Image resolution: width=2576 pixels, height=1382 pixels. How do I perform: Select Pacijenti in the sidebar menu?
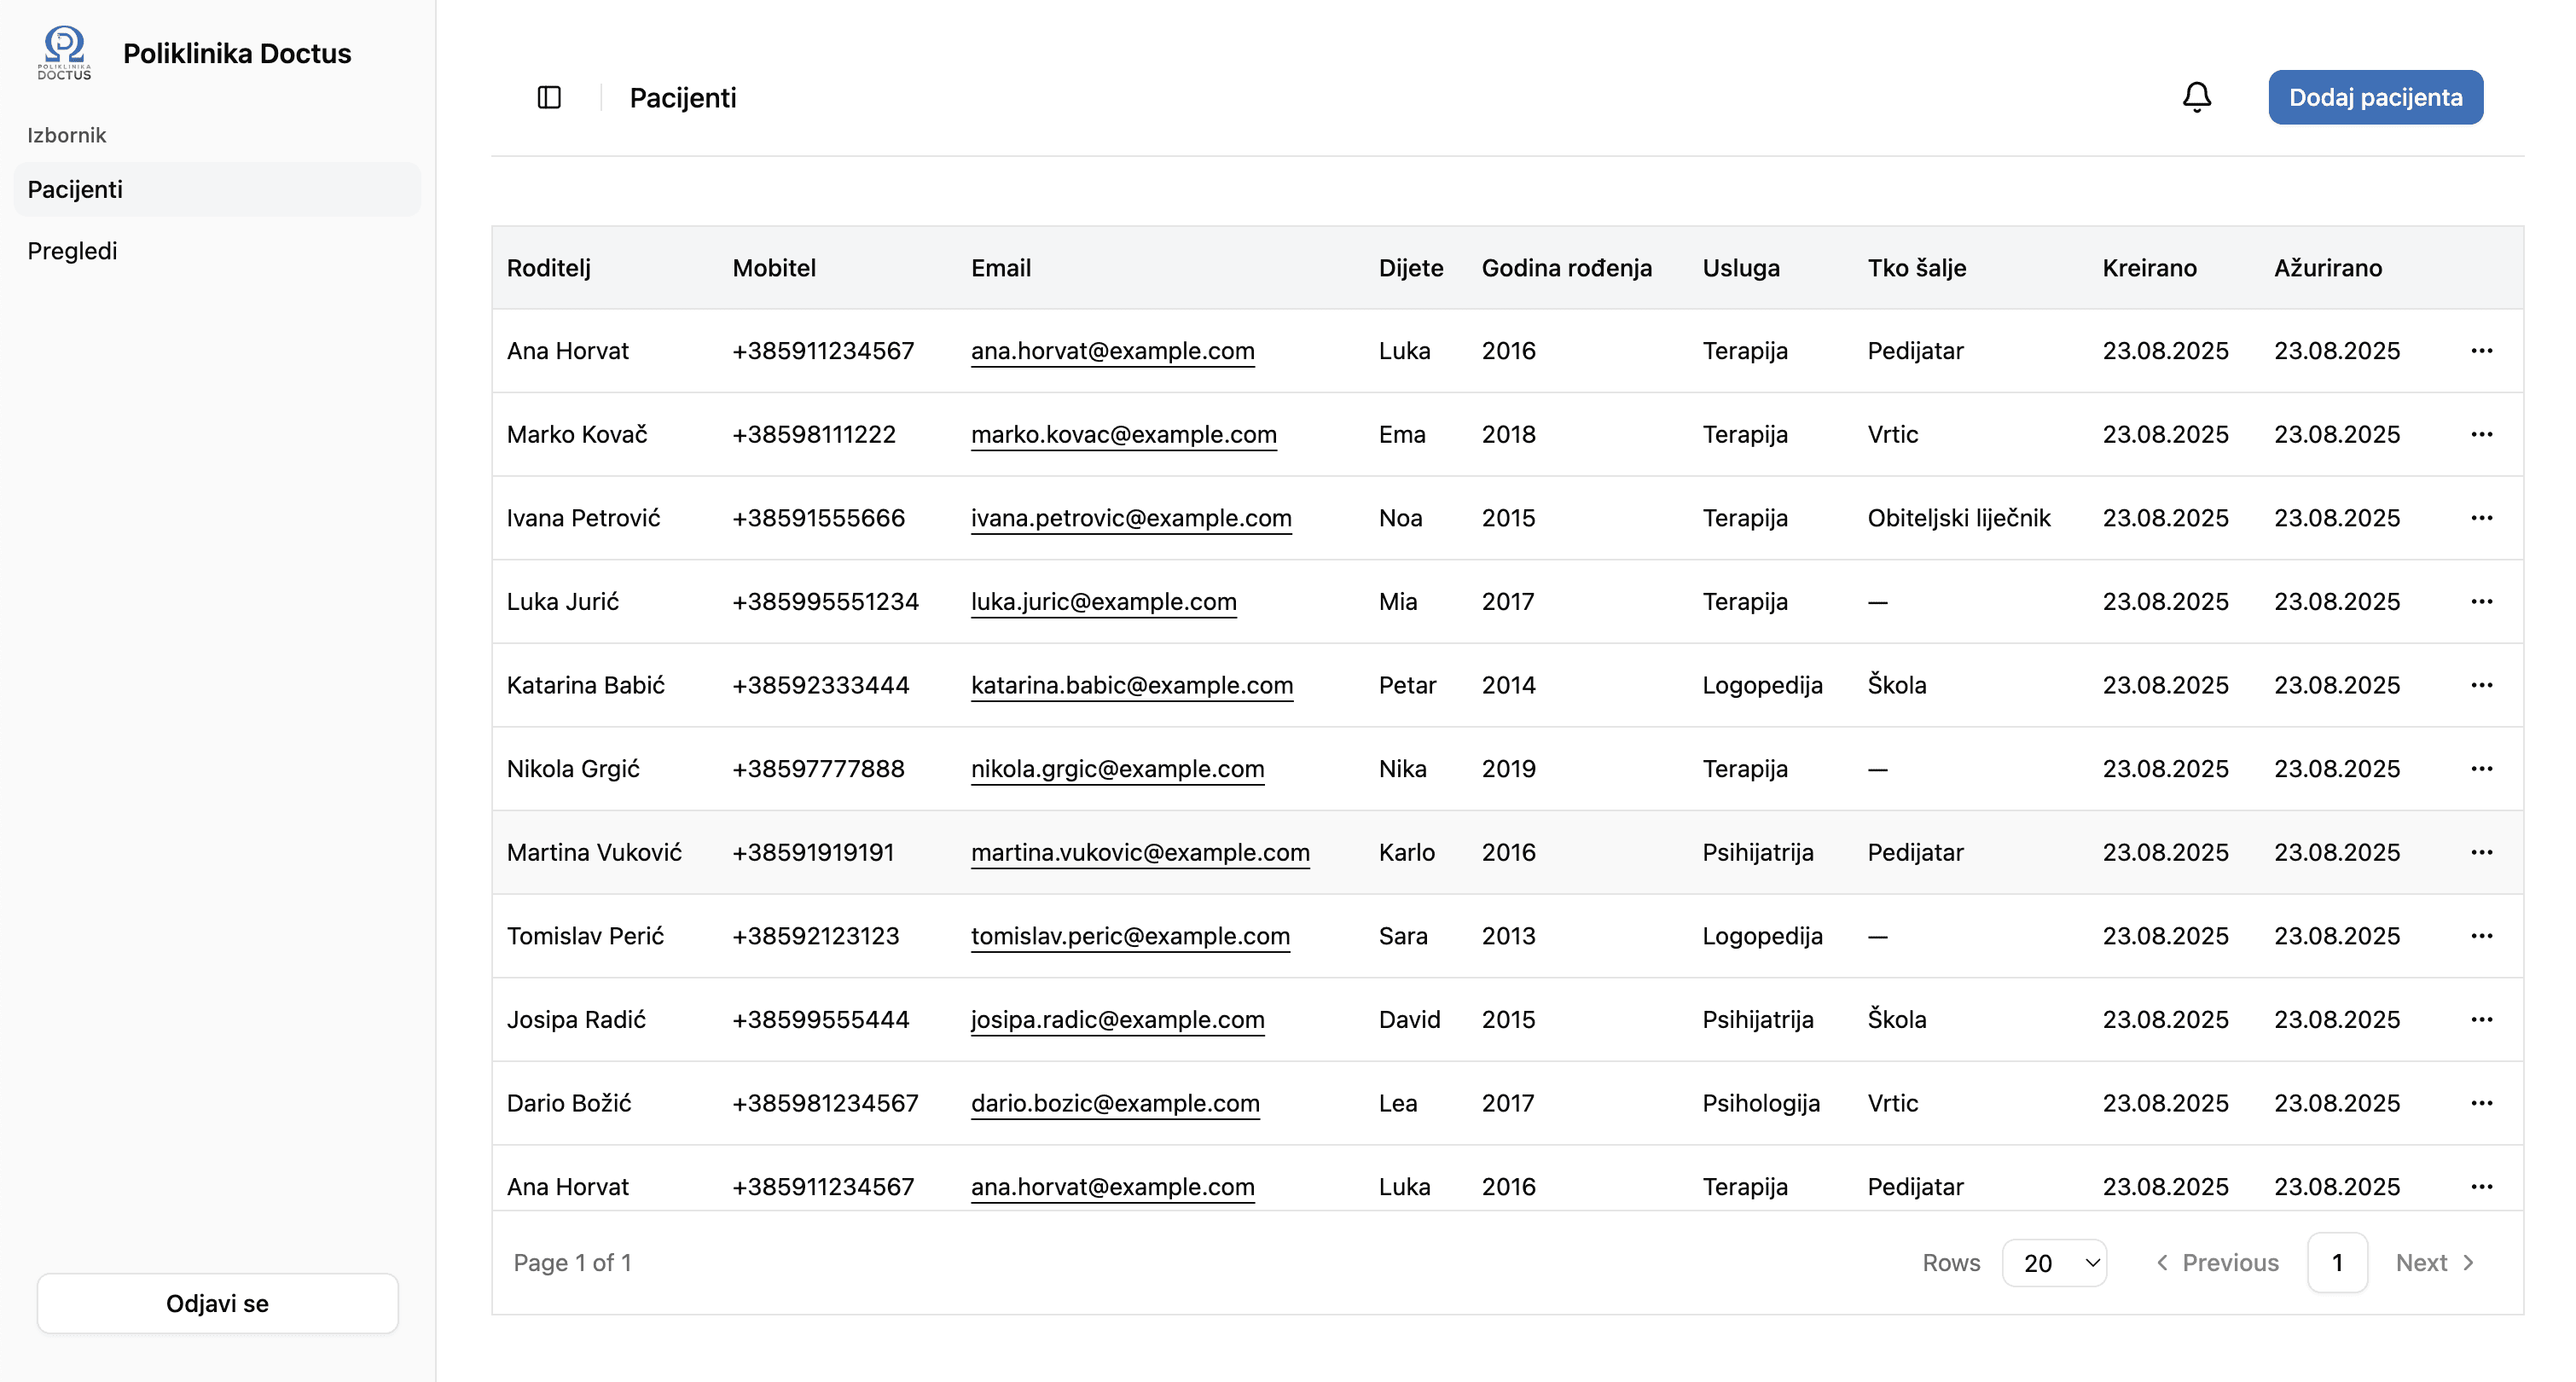pyautogui.click(x=75, y=189)
